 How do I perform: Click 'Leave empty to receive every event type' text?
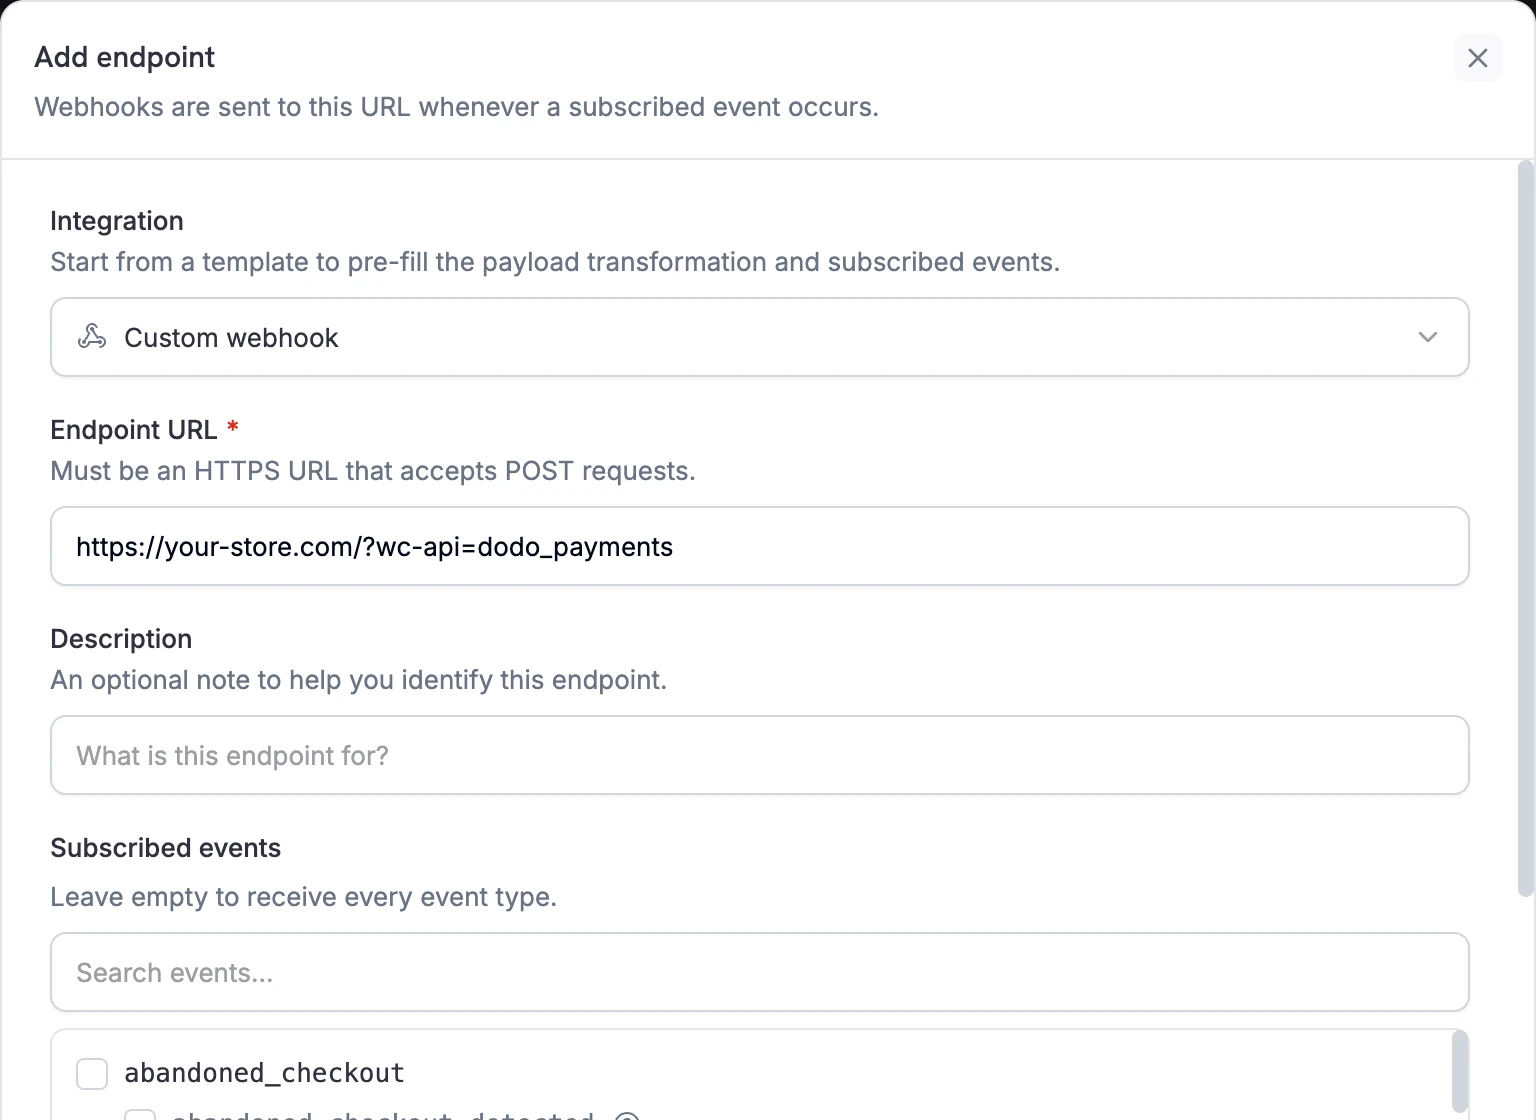tap(304, 897)
